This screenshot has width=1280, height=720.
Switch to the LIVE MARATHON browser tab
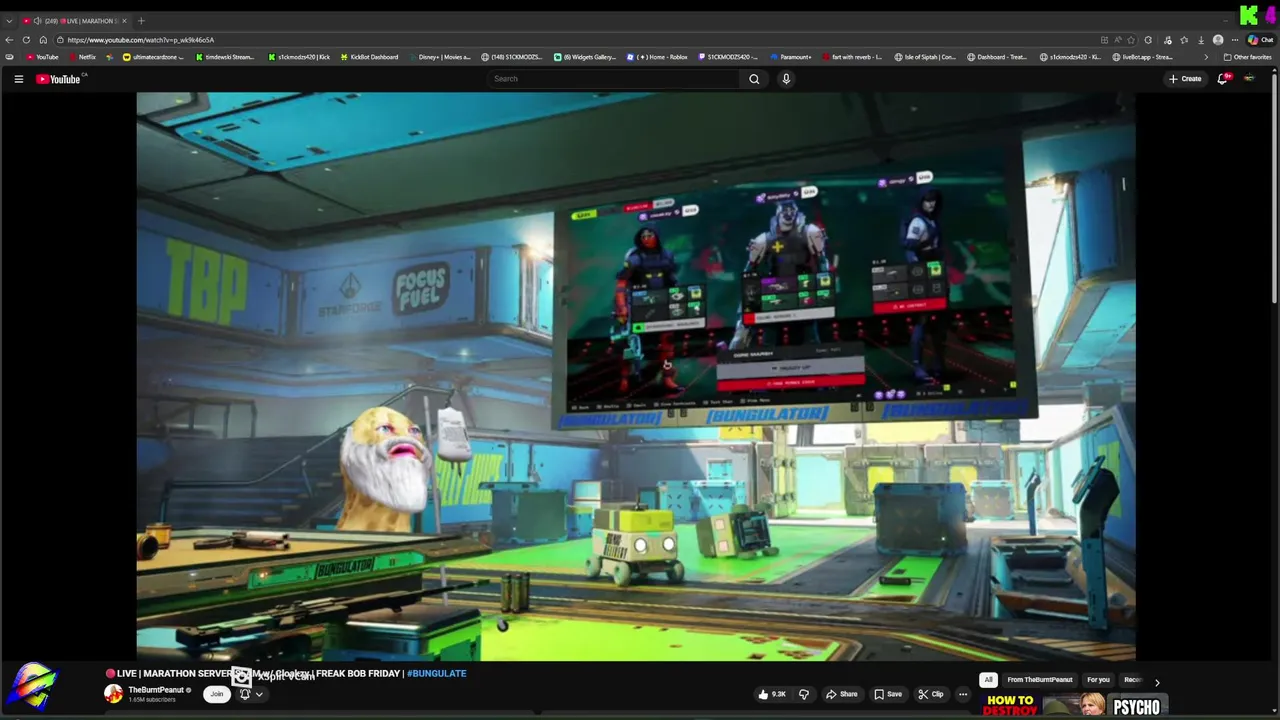pos(75,21)
